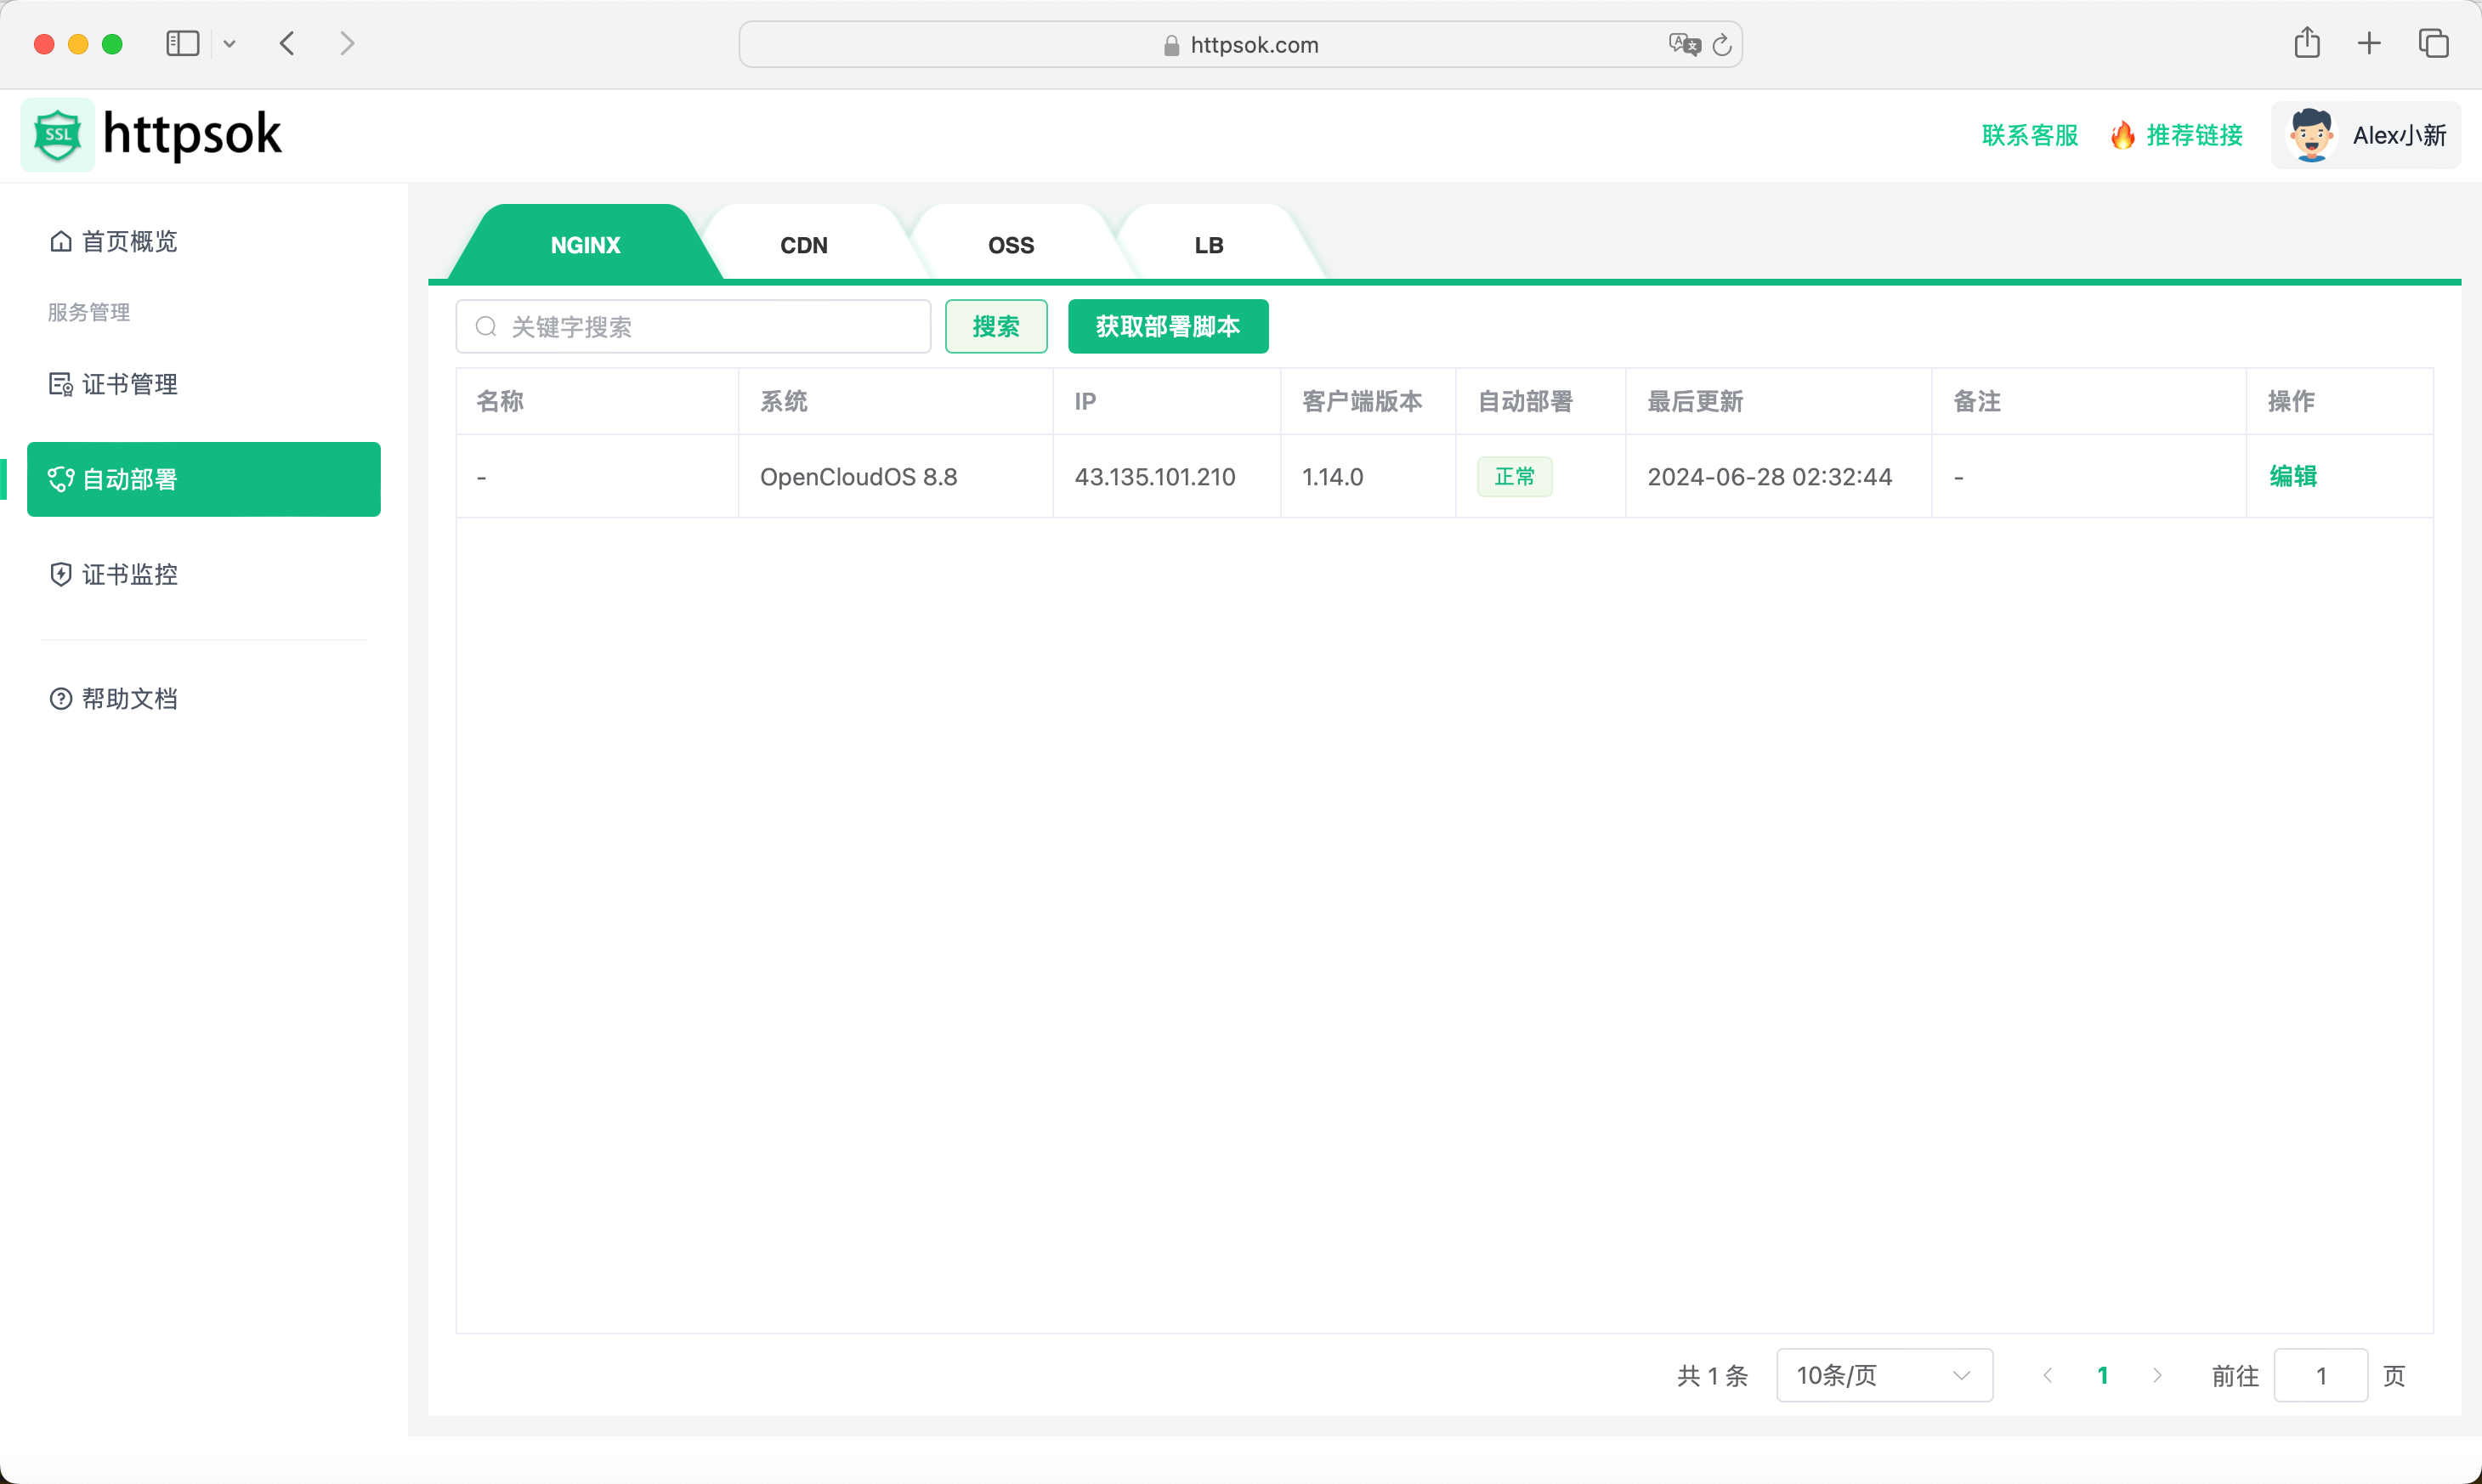2482x1484 pixels.
Task: Open the 首页概览 home icon in sidebar
Action: click(60, 241)
